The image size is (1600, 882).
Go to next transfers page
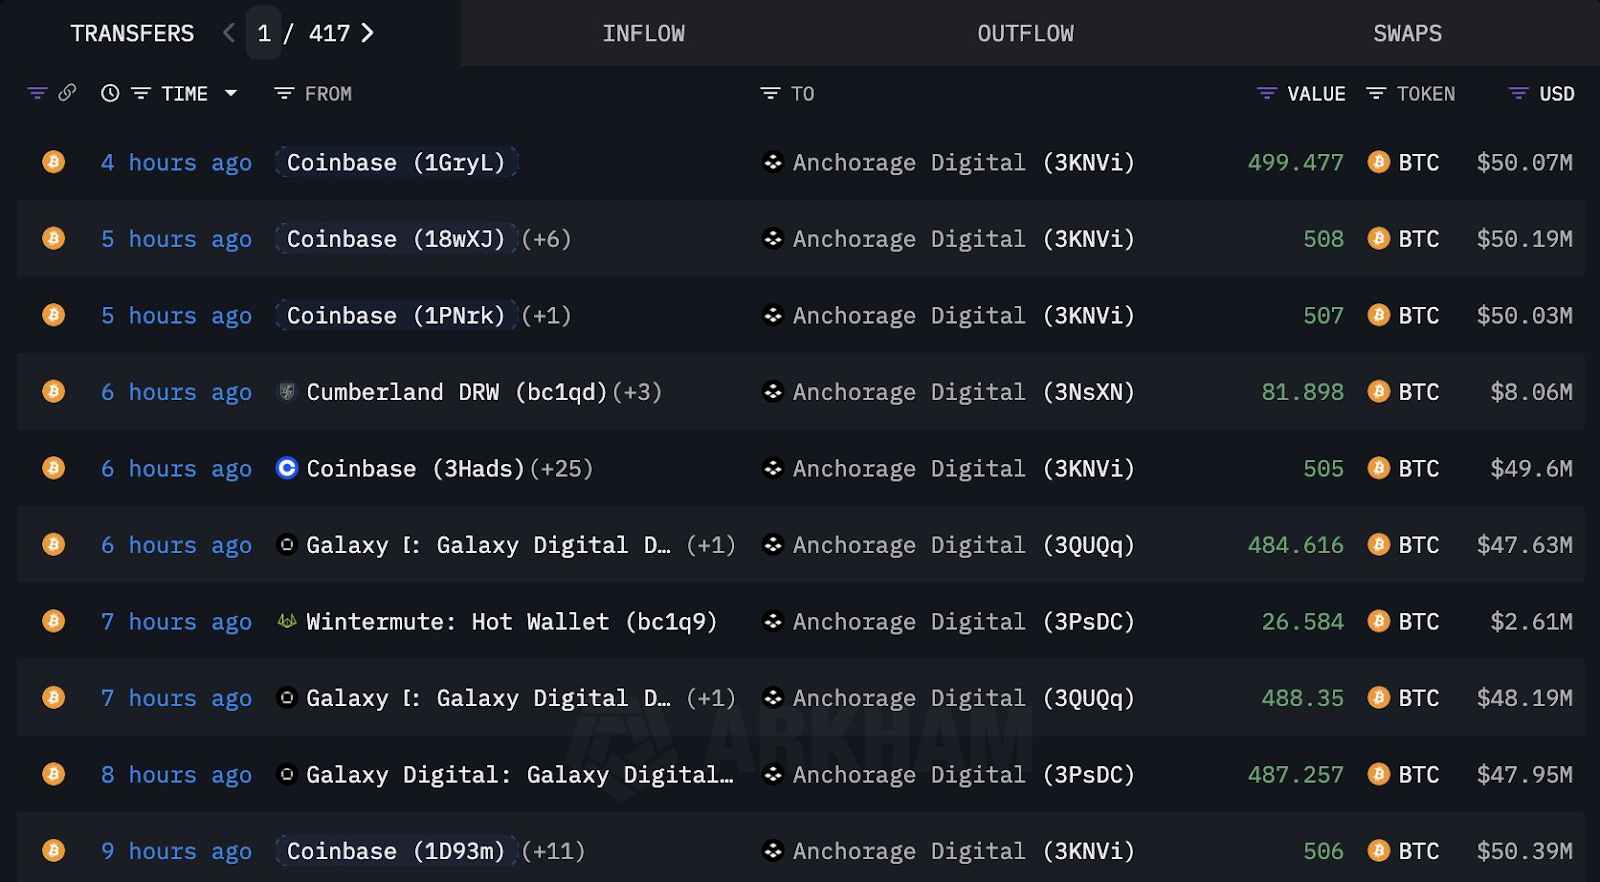pyautogui.click(x=367, y=33)
